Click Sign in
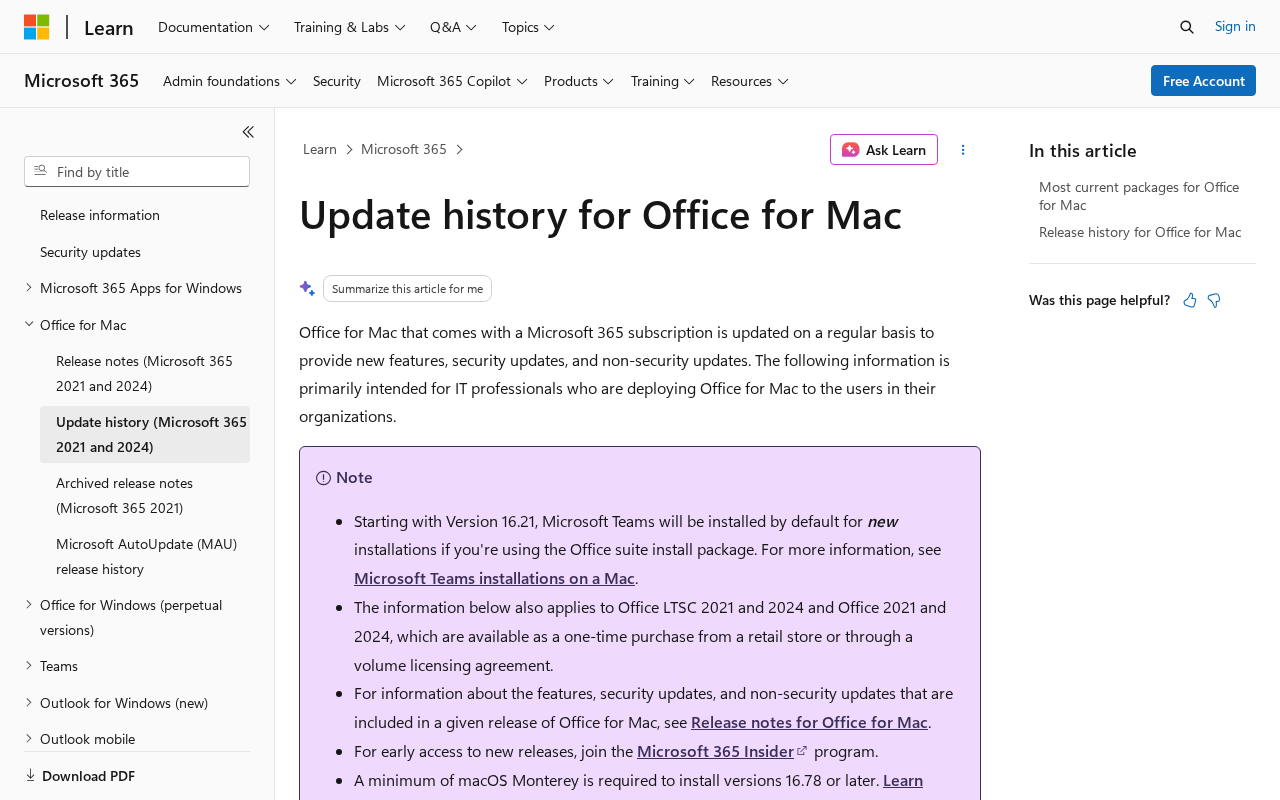 [x=1235, y=26]
